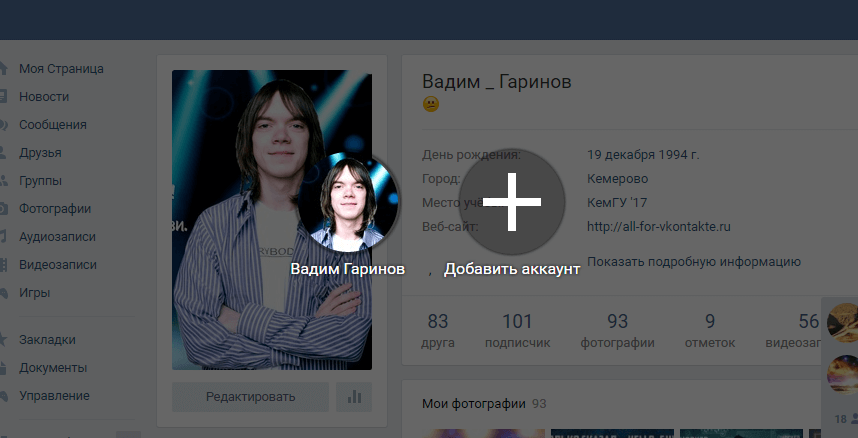The width and height of the screenshot is (858, 438).
Task: Click the plus button to add account
Action: 512,201
